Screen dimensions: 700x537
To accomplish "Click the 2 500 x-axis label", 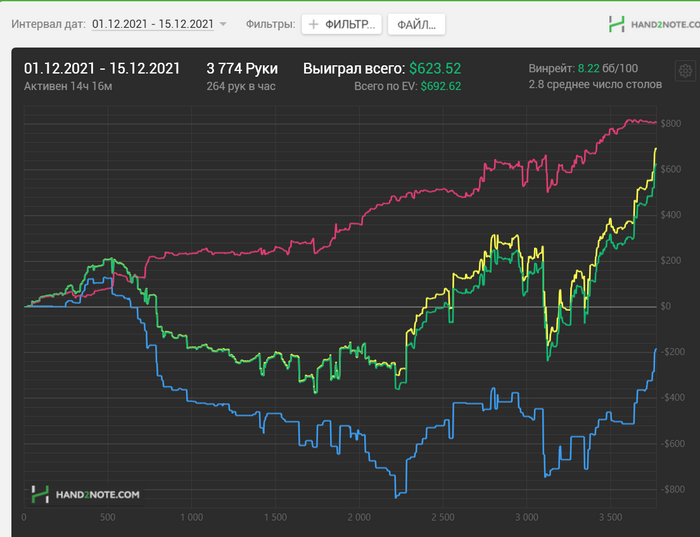I will (443, 517).
